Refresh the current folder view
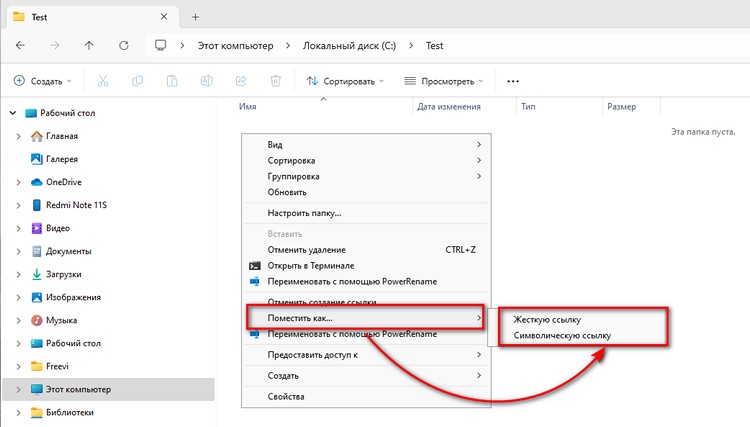This screenshot has height=427, width=750. click(124, 45)
